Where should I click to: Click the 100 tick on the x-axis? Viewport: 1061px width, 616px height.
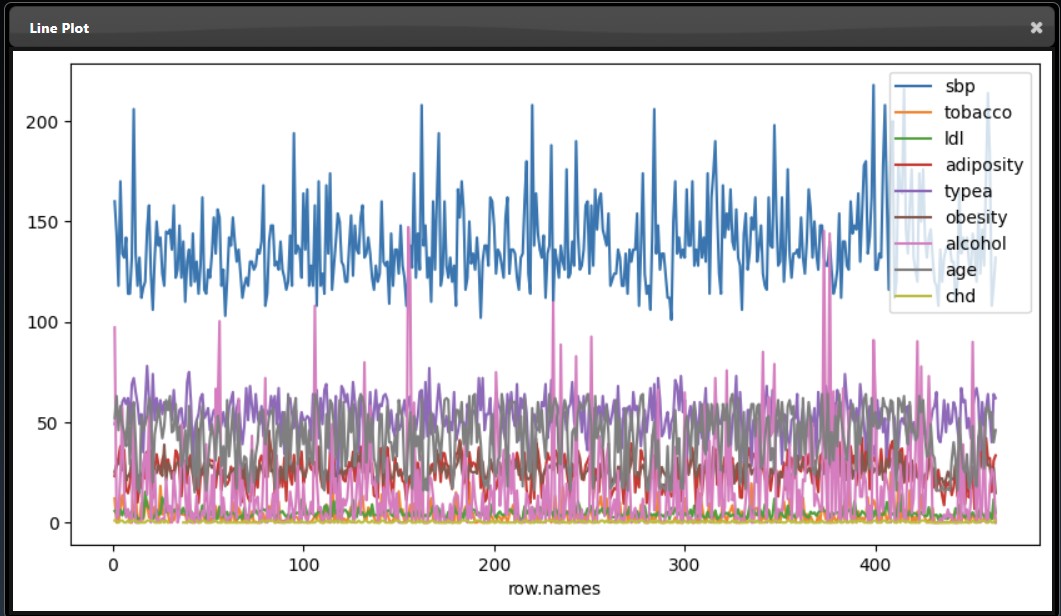coord(304,565)
